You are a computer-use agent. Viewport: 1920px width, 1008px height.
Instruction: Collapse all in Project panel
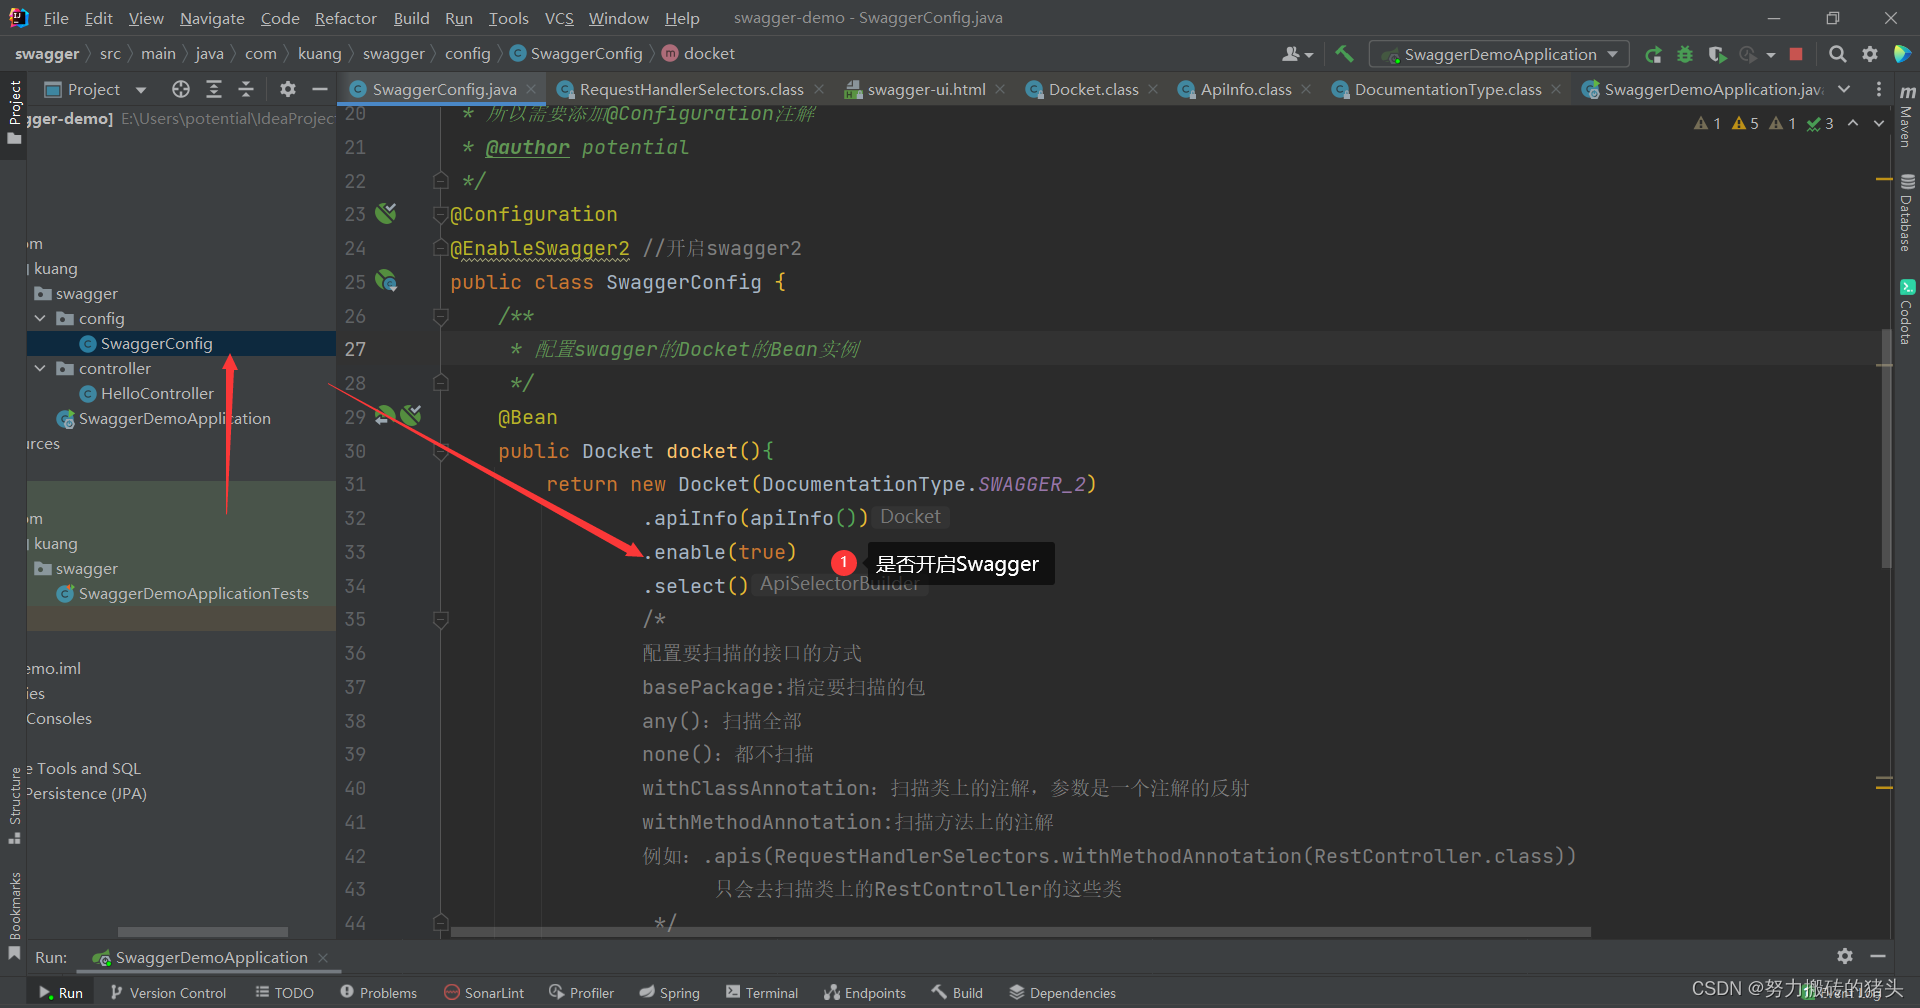click(x=246, y=89)
